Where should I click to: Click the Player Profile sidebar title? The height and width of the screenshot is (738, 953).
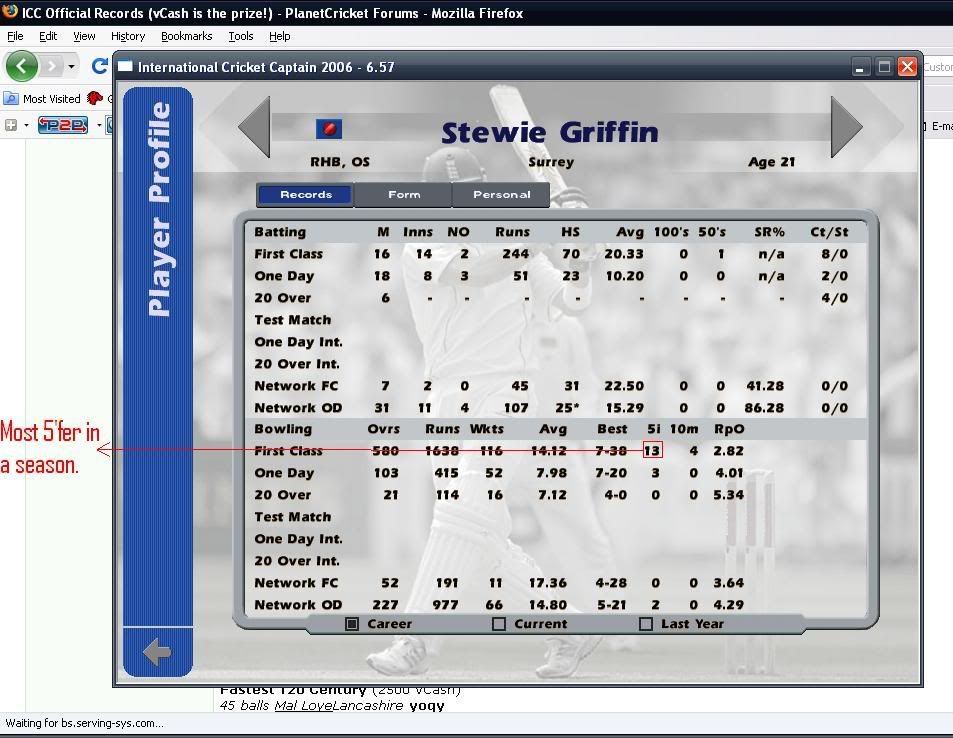(x=159, y=209)
